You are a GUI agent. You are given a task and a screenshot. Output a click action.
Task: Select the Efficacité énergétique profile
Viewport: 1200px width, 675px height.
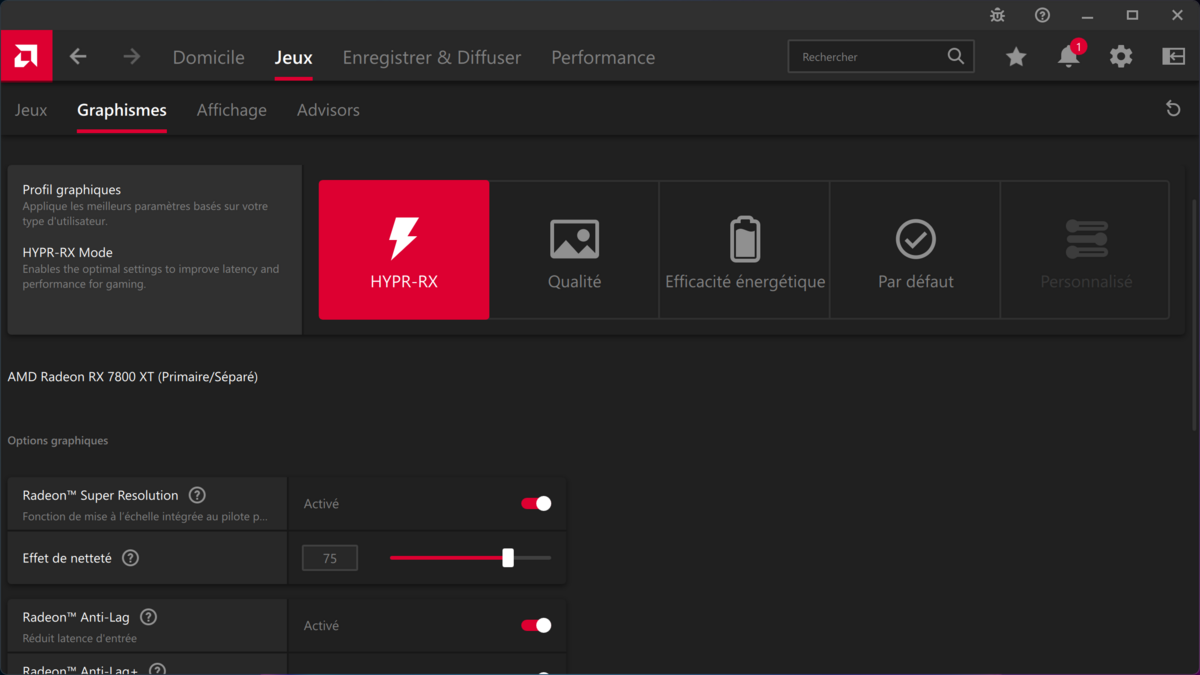click(745, 250)
